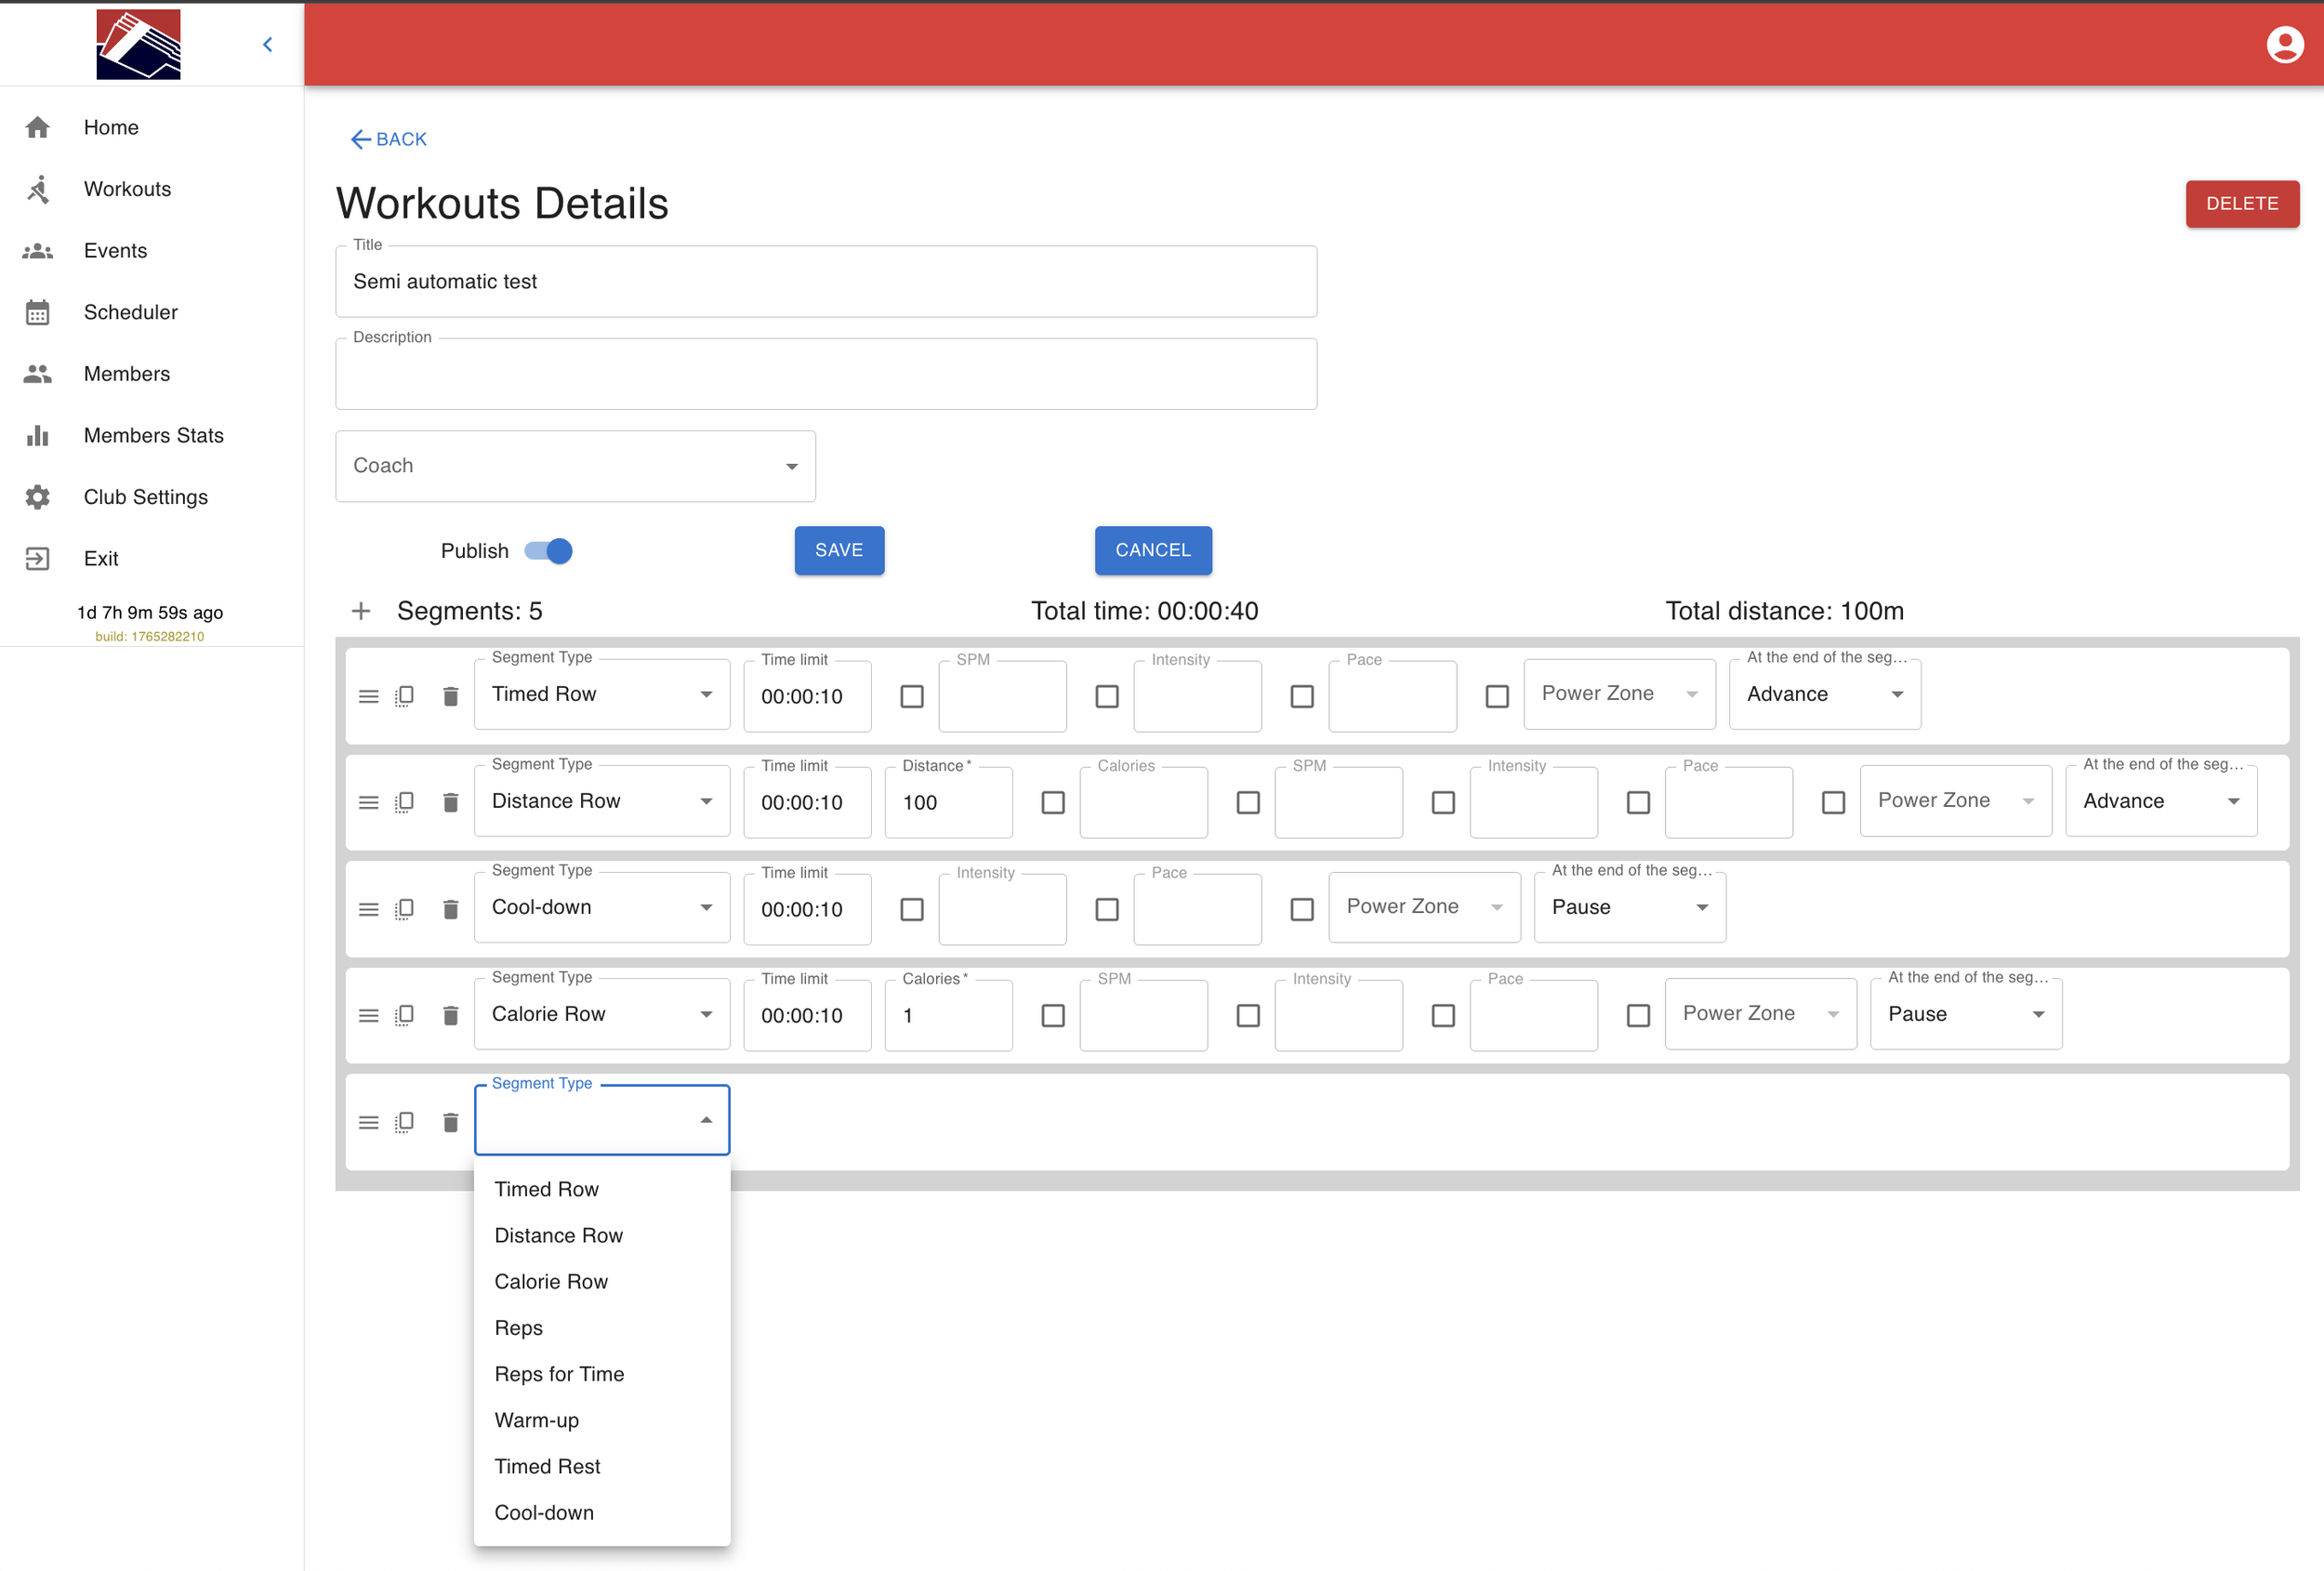
Task: Open Club Settings in the sidebar
Action: click(152, 497)
